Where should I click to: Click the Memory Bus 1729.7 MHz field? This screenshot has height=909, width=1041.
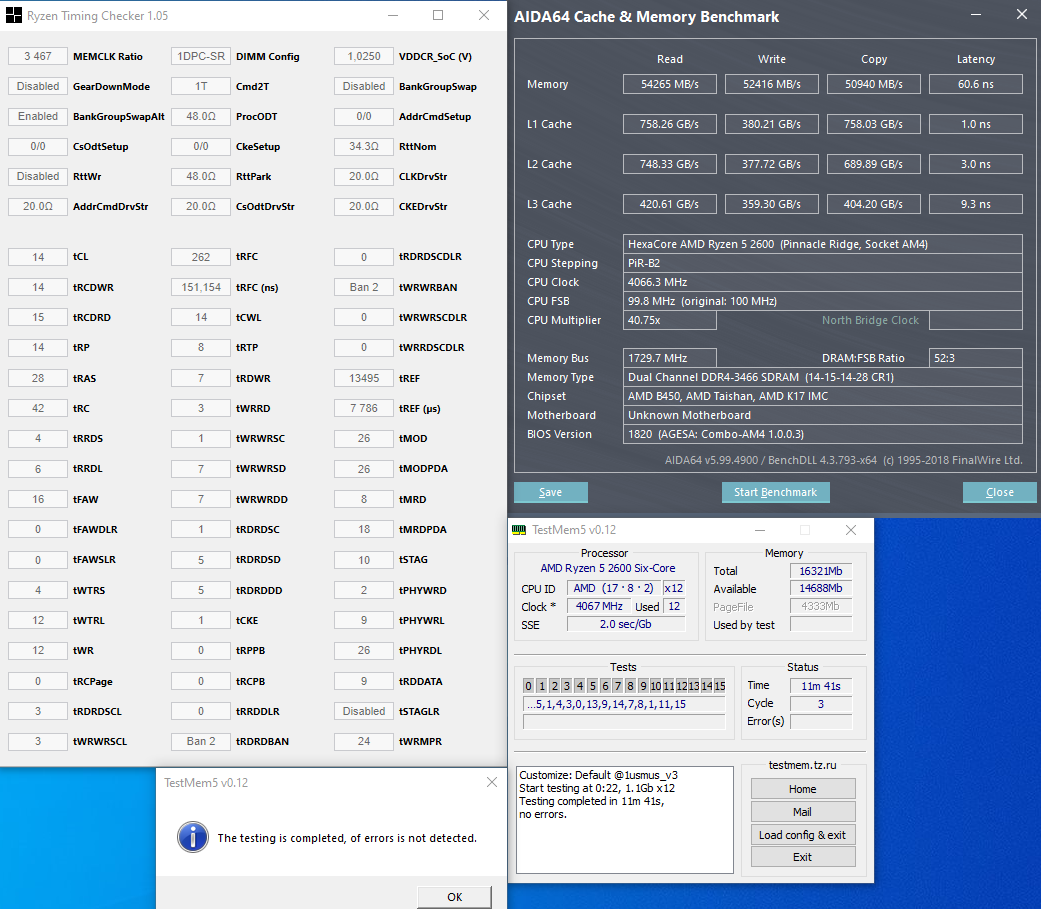click(x=670, y=358)
